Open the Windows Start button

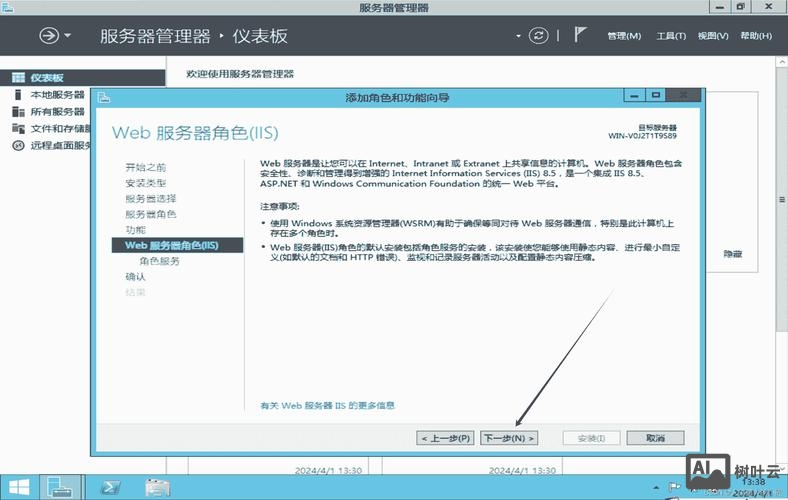19,487
